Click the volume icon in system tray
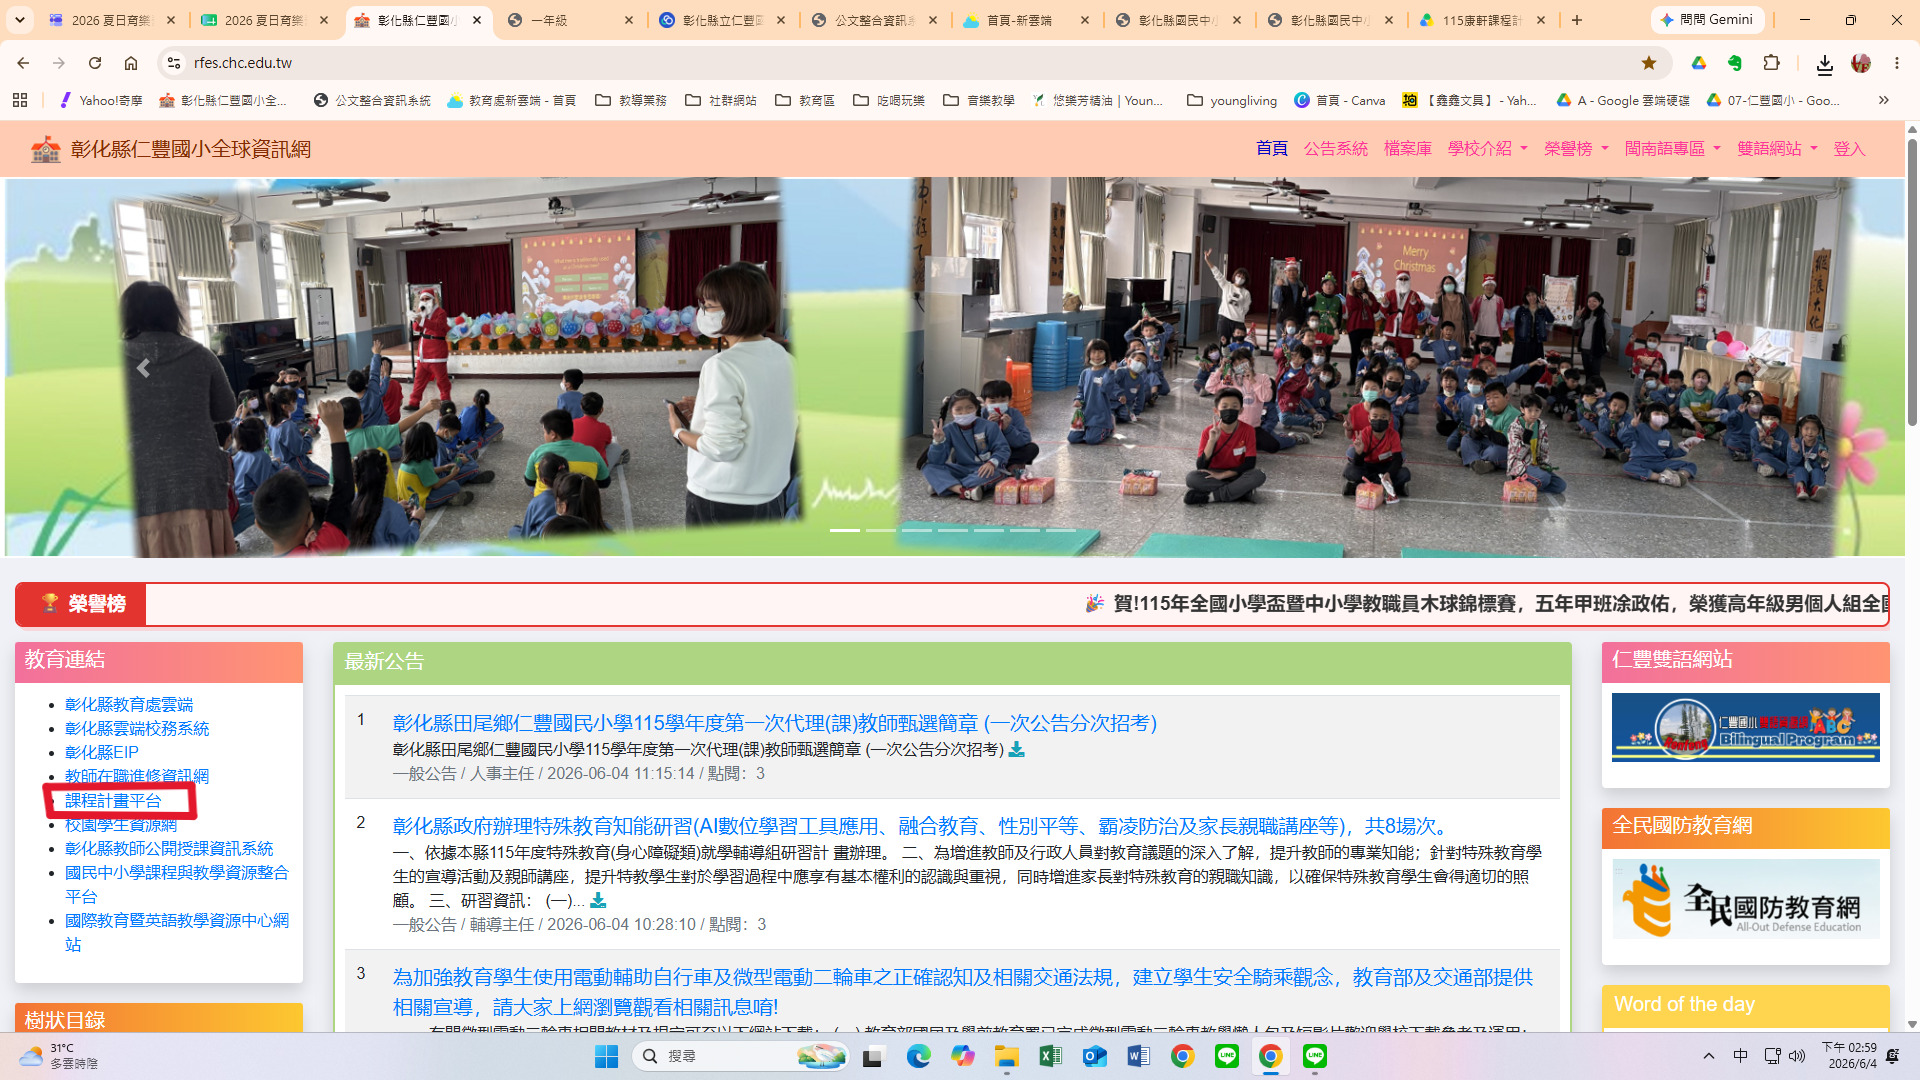This screenshot has width=1920, height=1080. pos(1797,1056)
